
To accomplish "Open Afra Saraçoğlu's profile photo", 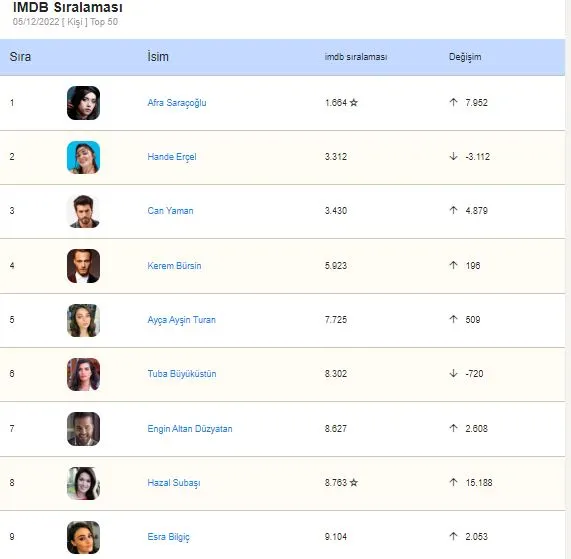I will 83,103.
